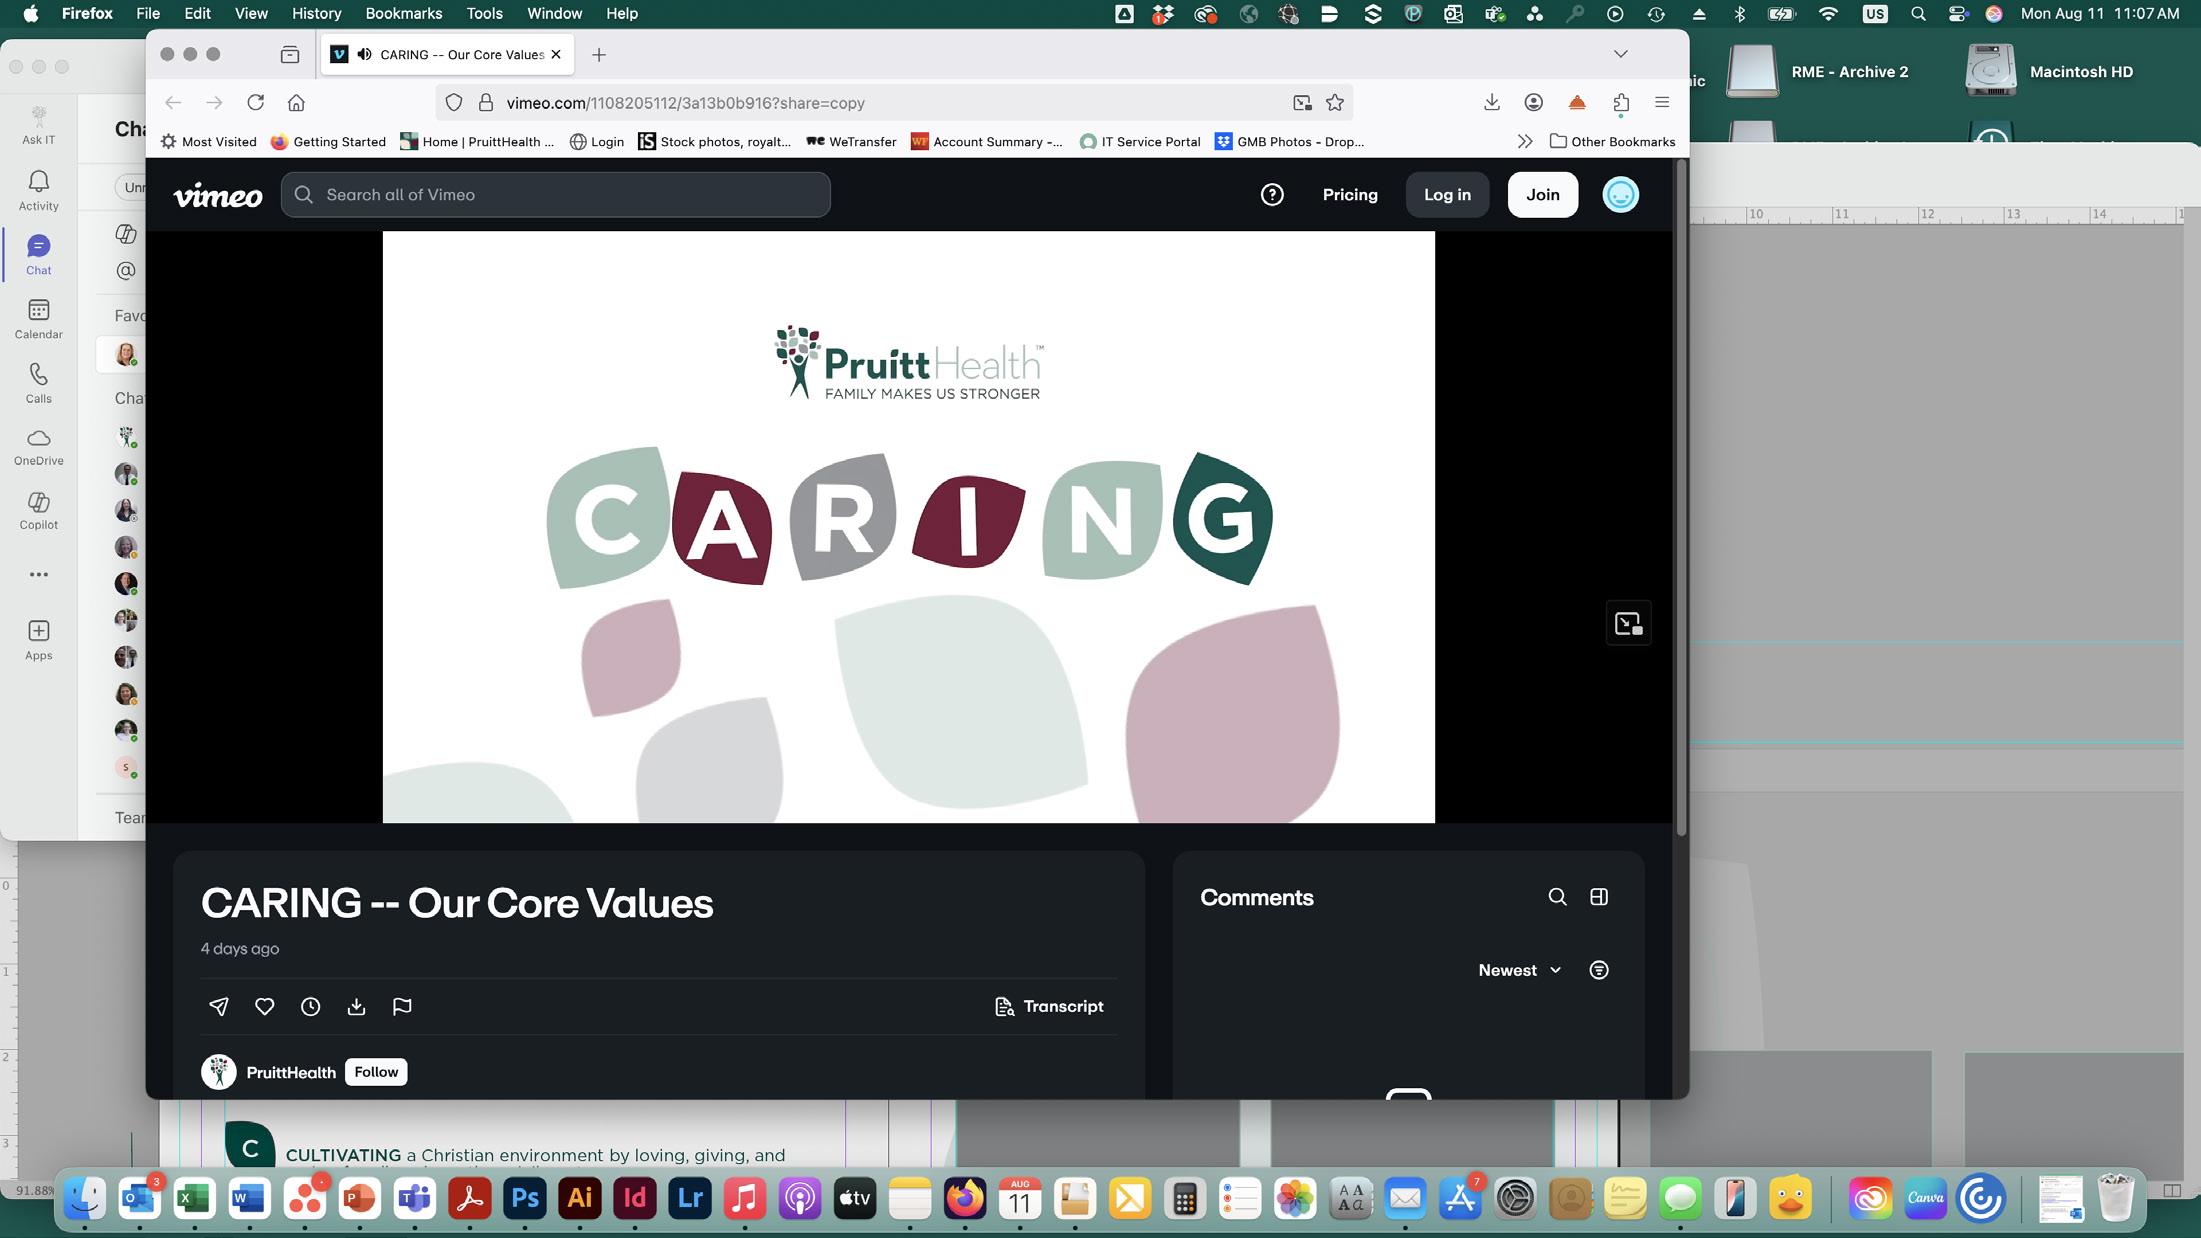Toggle the comments panel layout icon

1598,897
